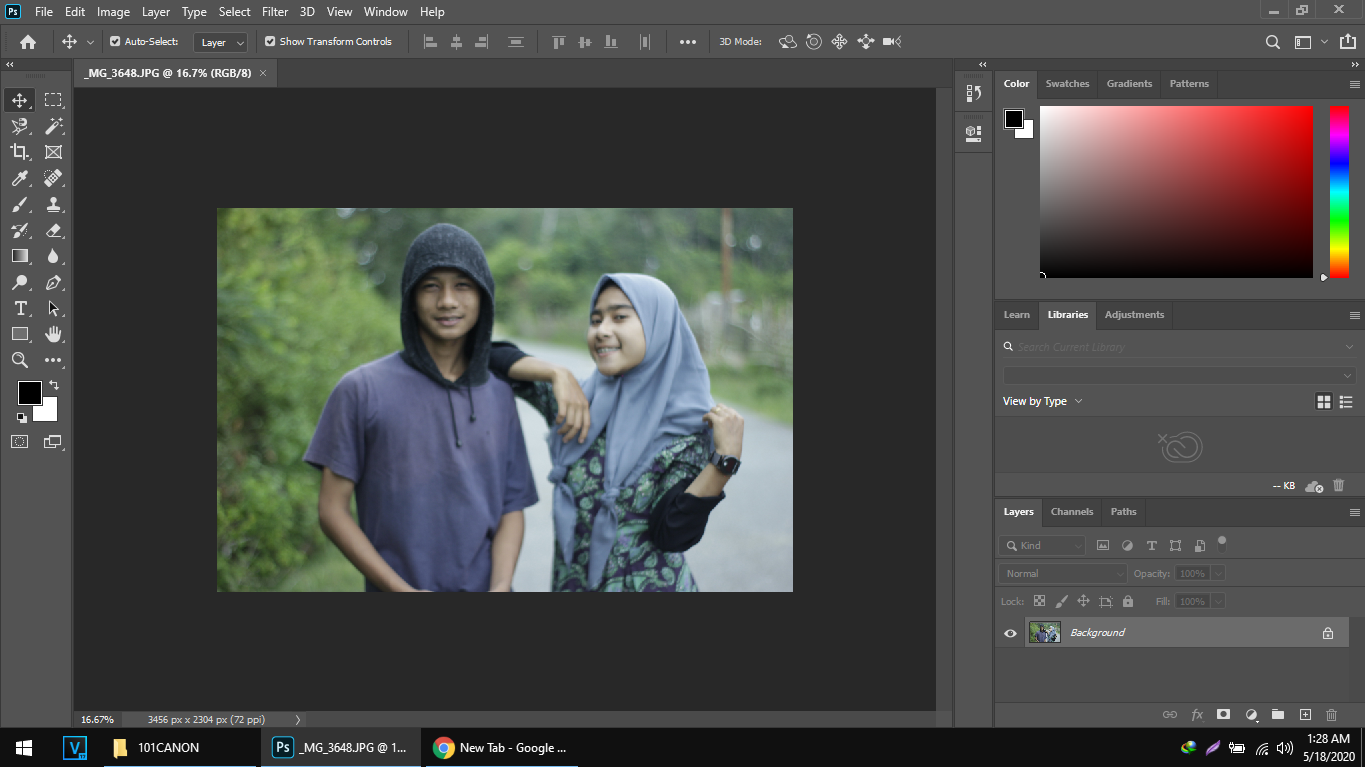Switch library to grid view

pos(1324,402)
